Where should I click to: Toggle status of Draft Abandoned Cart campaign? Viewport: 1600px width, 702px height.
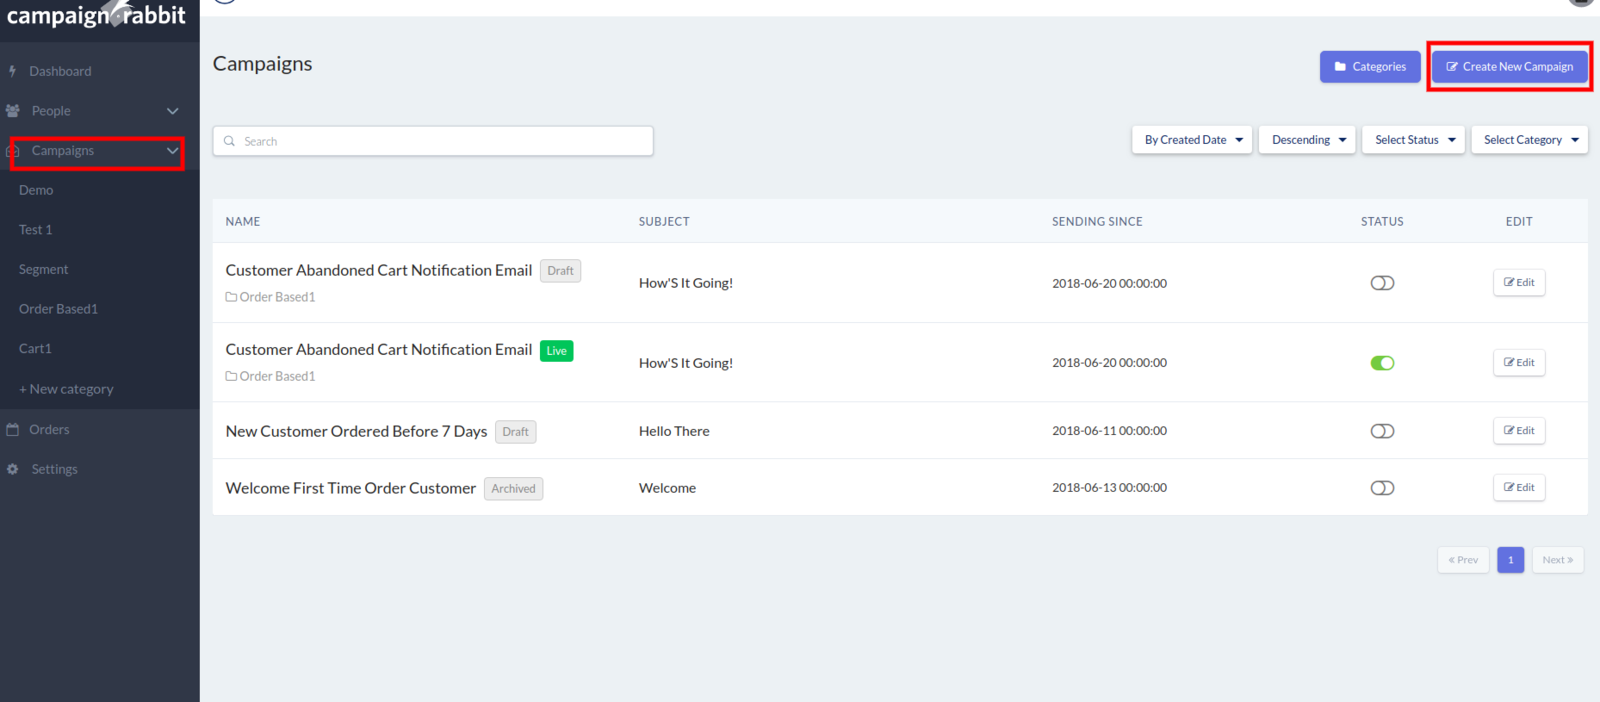1382,283
